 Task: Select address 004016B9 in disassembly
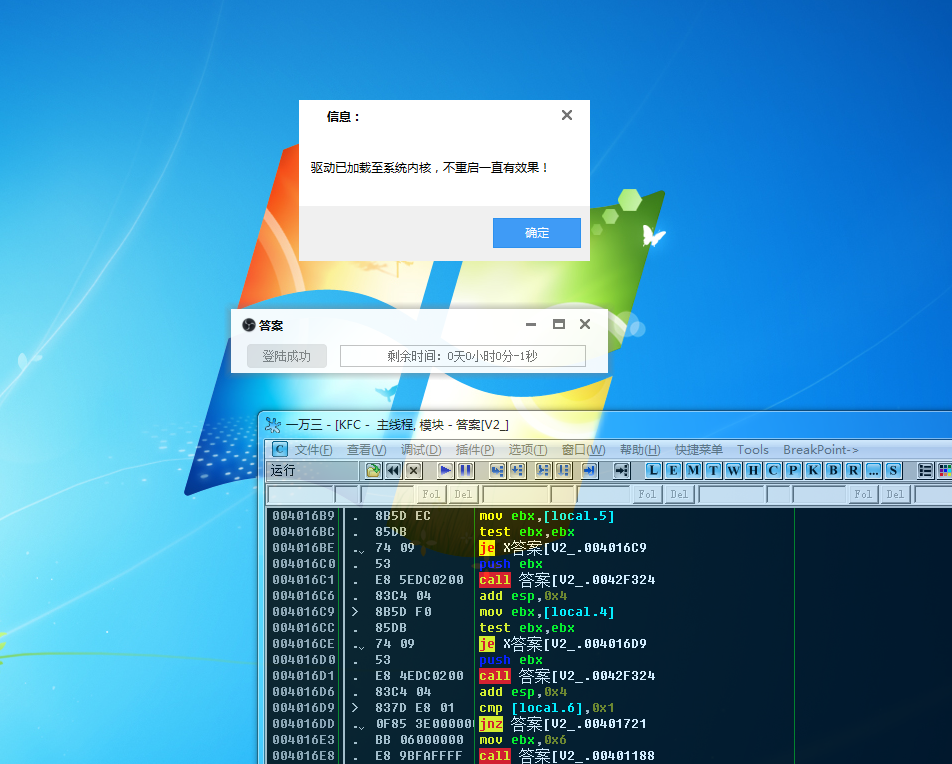click(x=304, y=516)
